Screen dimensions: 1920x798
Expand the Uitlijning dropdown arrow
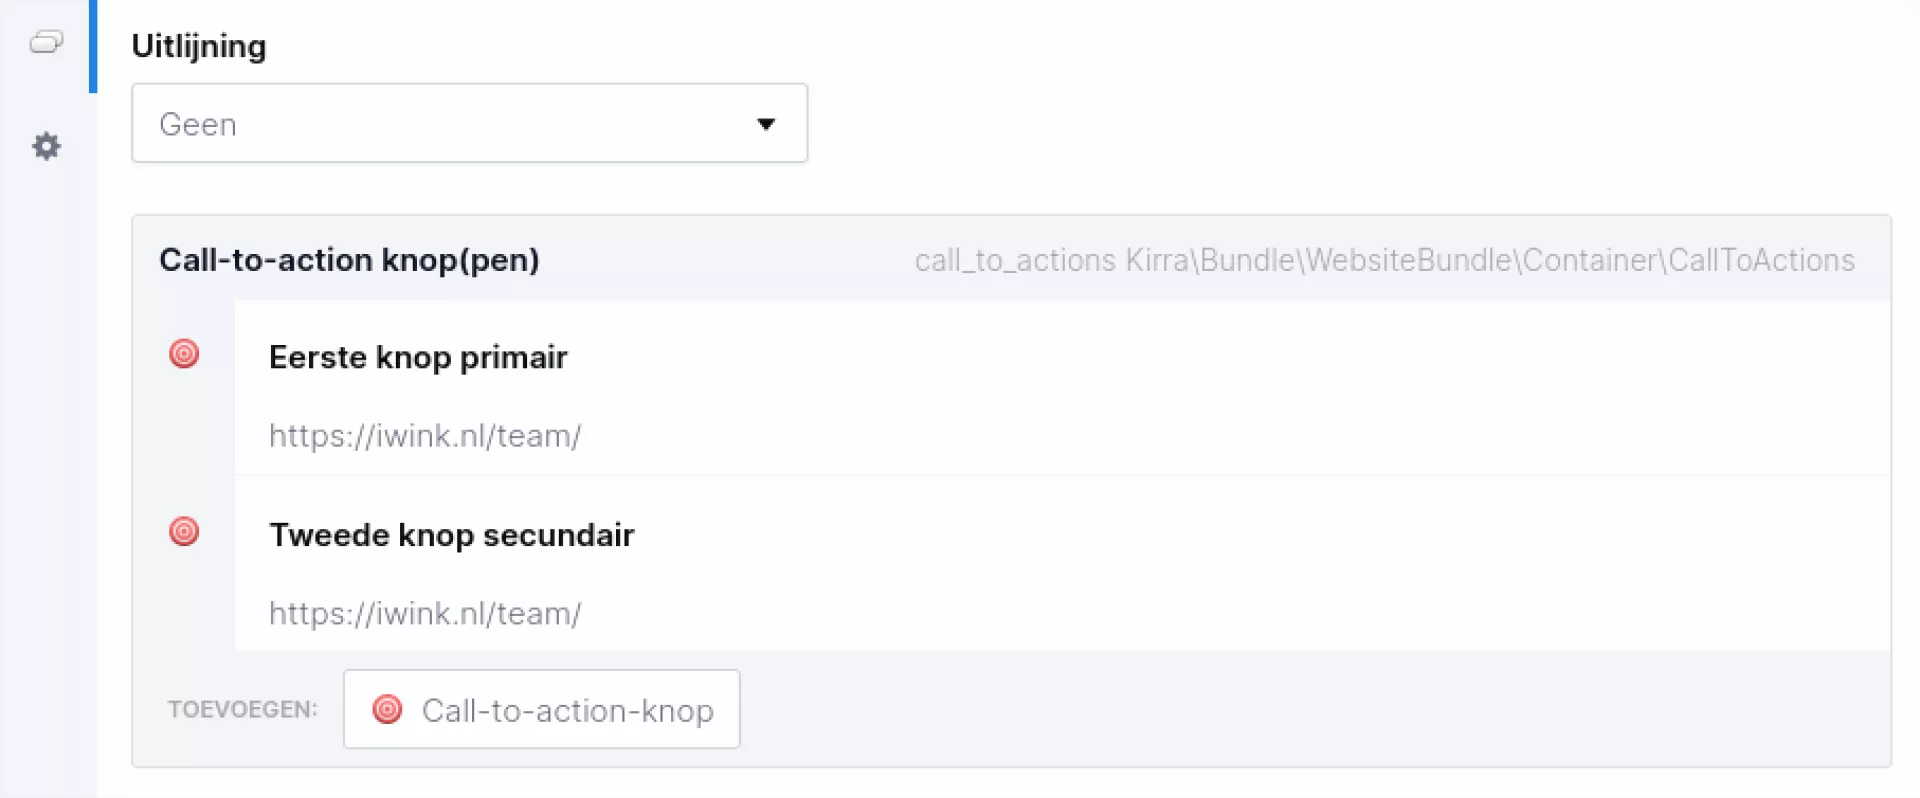tap(766, 124)
